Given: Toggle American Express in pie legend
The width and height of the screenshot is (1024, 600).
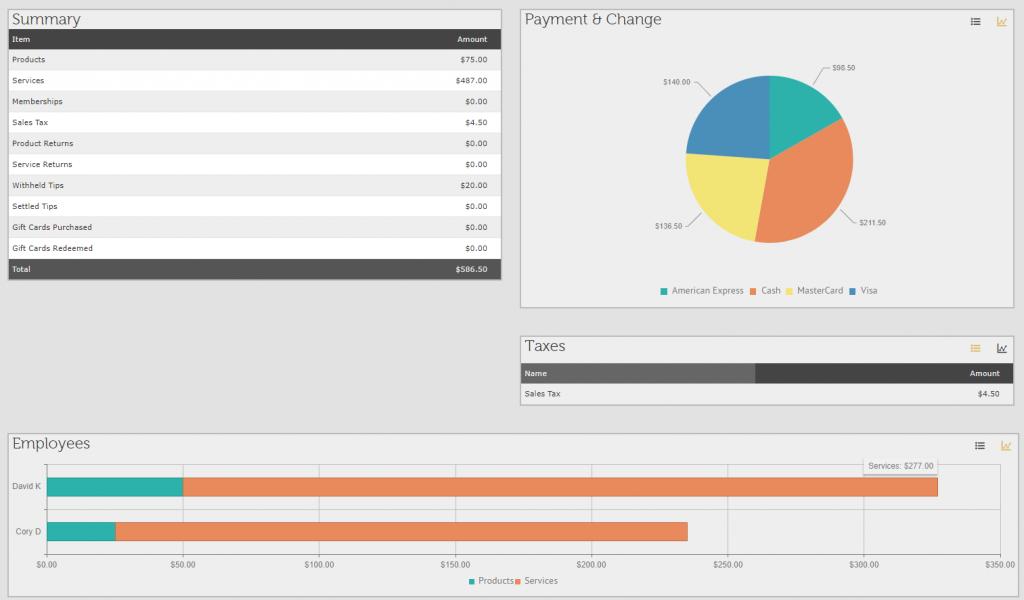Looking at the screenshot, I should pyautogui.click(x=701, y=291).
